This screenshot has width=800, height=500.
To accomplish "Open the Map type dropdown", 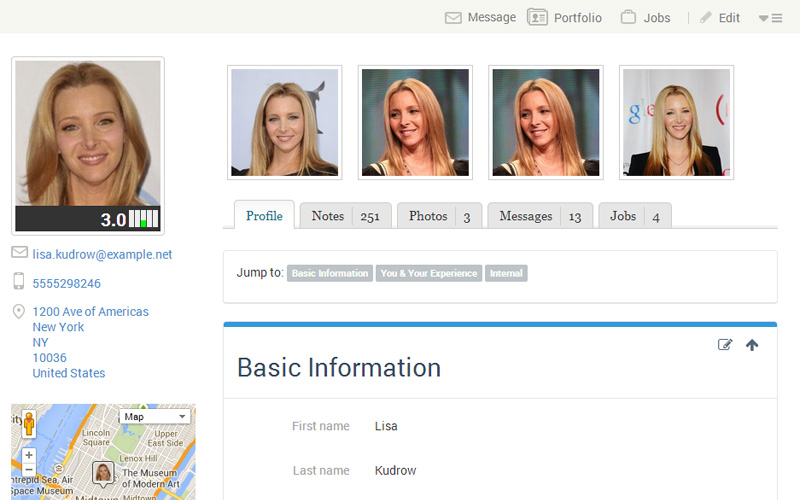I will click(x=155, y=417).
